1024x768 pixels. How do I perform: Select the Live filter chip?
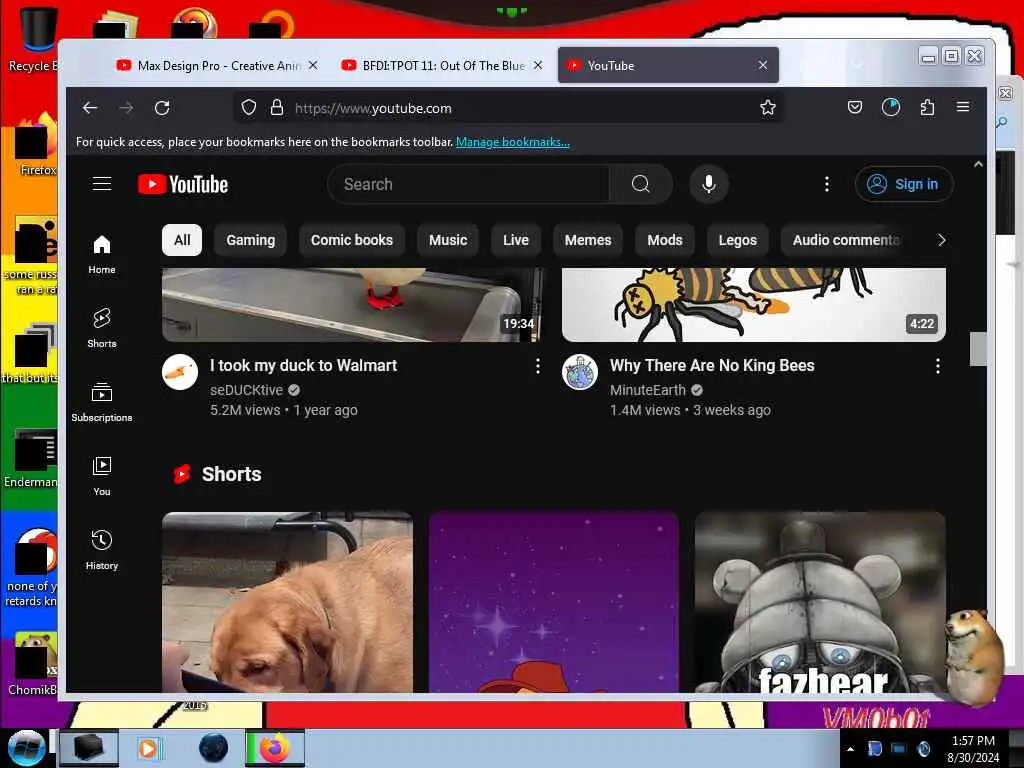point(516,240)
